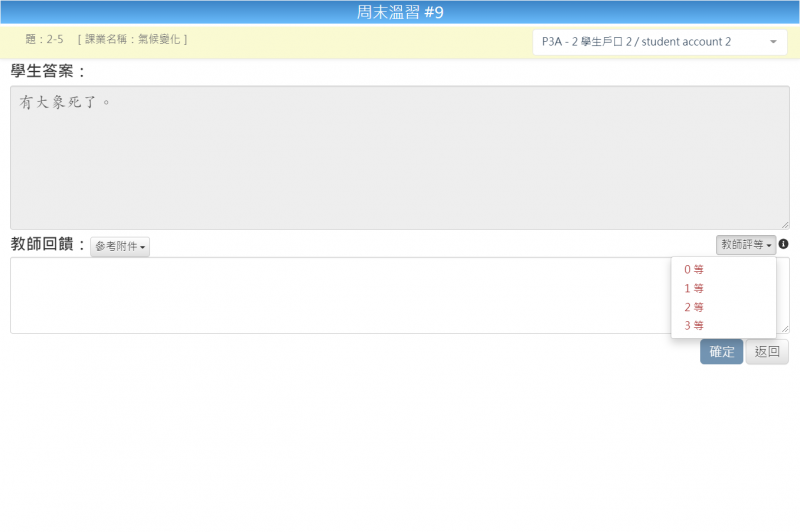
Task: Click the 學生答案 heading
Action: coord(48,71)
